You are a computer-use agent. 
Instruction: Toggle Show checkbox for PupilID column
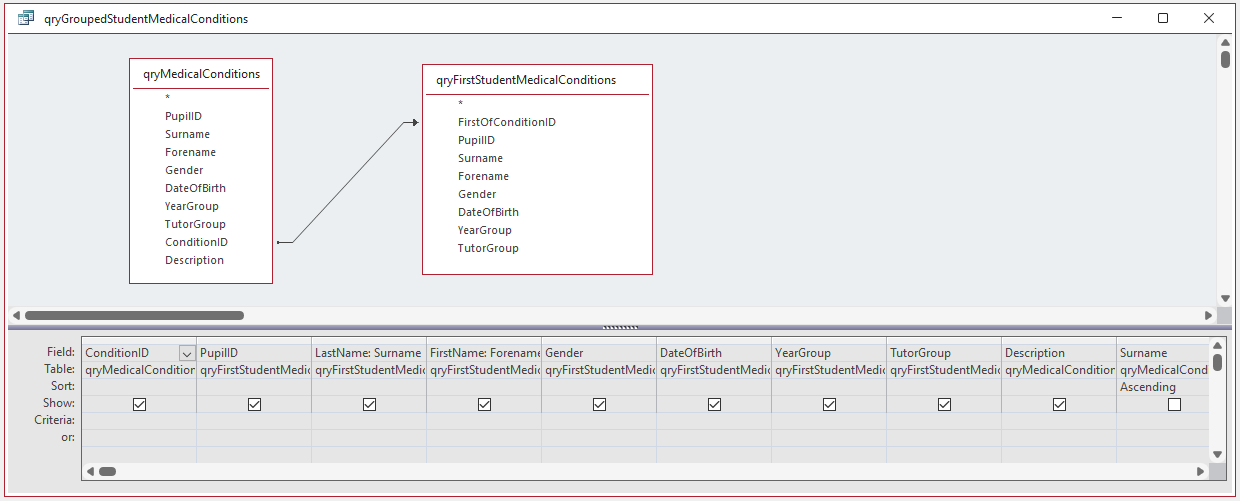(x=254, y=405)
